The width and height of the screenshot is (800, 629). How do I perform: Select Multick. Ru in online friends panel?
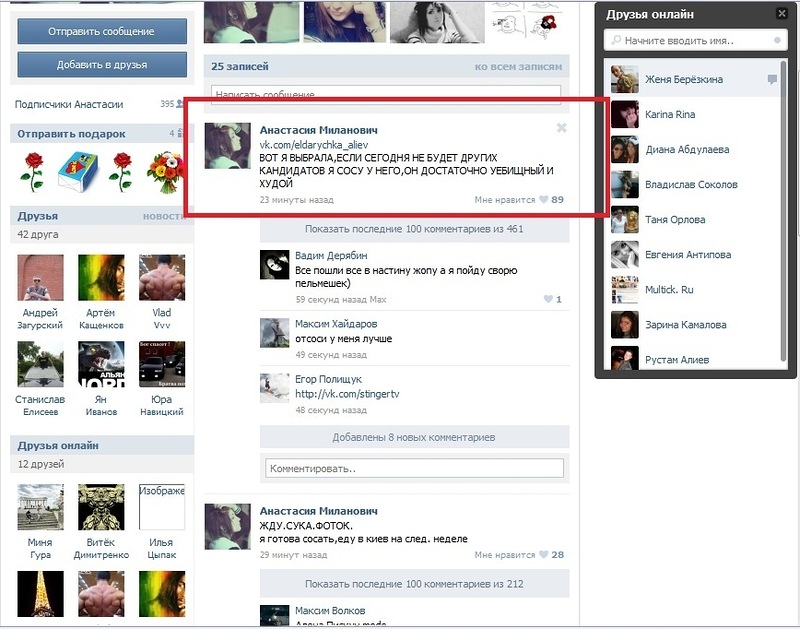click(x=693, y=289)
